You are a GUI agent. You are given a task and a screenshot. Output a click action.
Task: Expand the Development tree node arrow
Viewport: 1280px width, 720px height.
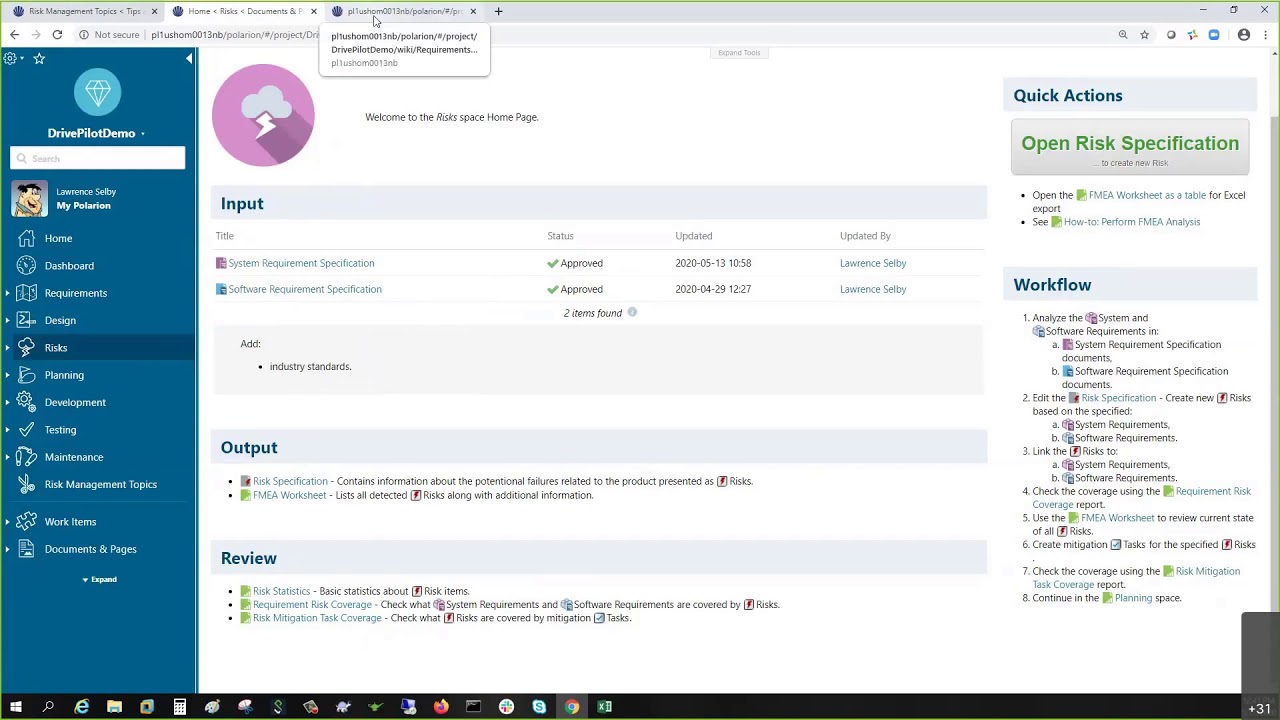pyautogui.click(x=7, y=402)
